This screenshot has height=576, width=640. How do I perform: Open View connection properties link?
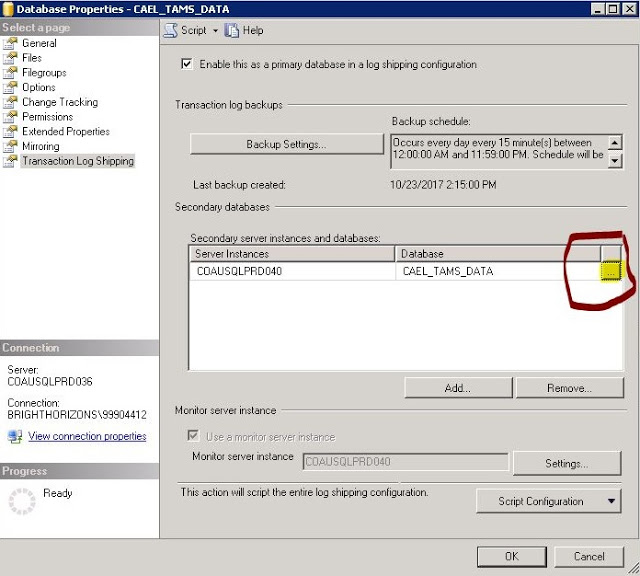87,436
